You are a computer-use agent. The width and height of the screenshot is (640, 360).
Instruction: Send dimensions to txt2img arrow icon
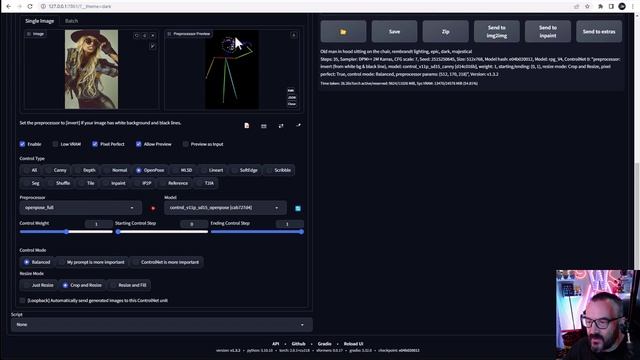[298, 125]
